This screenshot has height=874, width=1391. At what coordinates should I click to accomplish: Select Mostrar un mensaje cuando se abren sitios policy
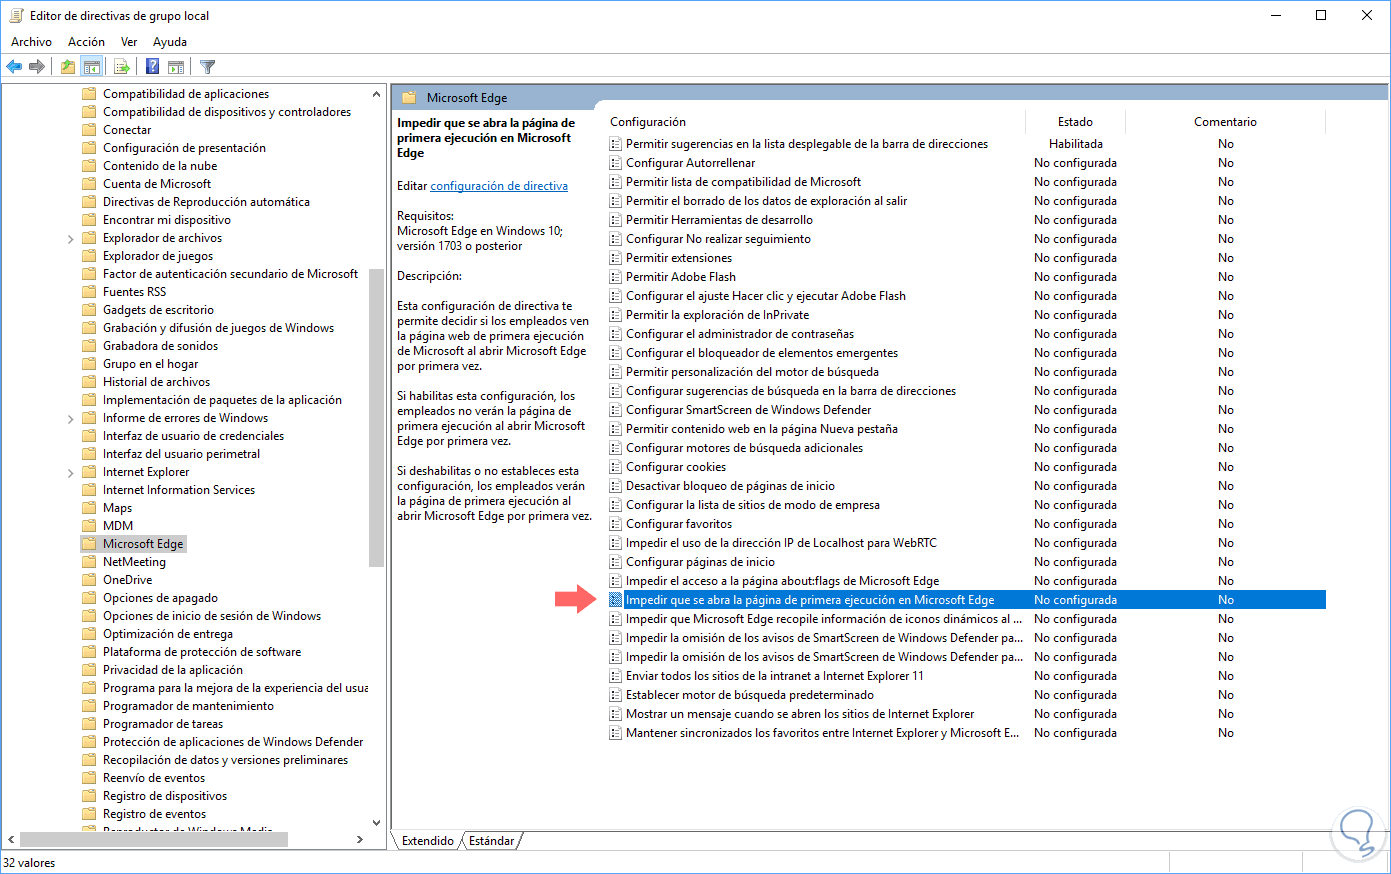800,714
